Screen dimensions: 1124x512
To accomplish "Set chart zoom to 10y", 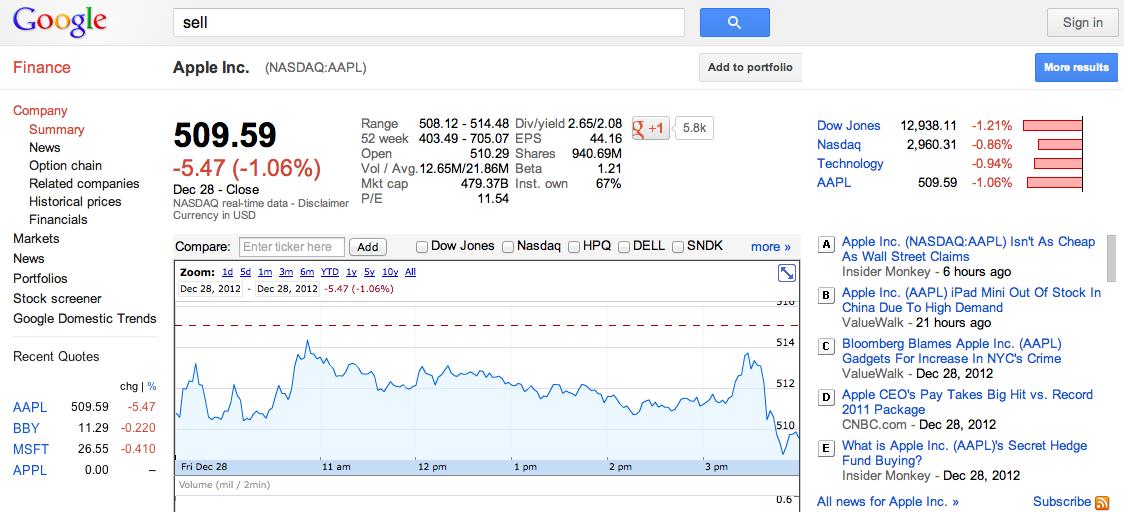I will [x=390, y=272].
